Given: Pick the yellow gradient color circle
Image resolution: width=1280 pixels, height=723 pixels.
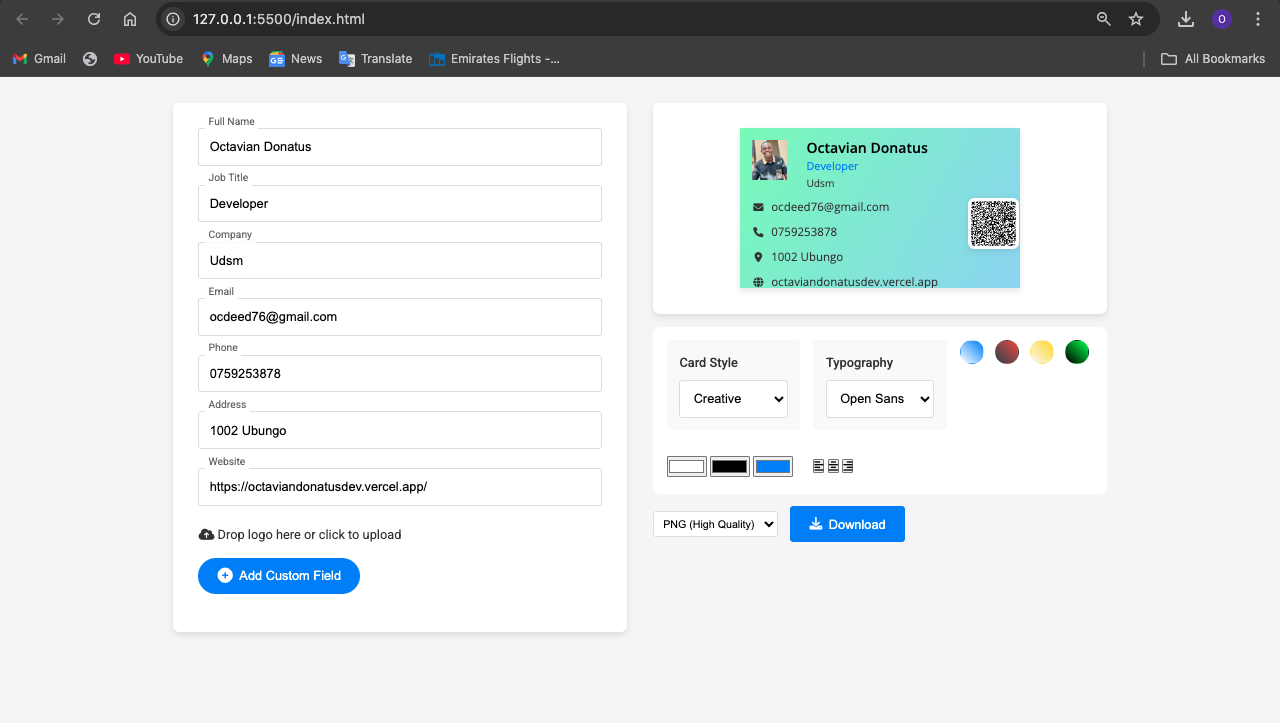Looking at the screenshot, I should (1042, 352).
